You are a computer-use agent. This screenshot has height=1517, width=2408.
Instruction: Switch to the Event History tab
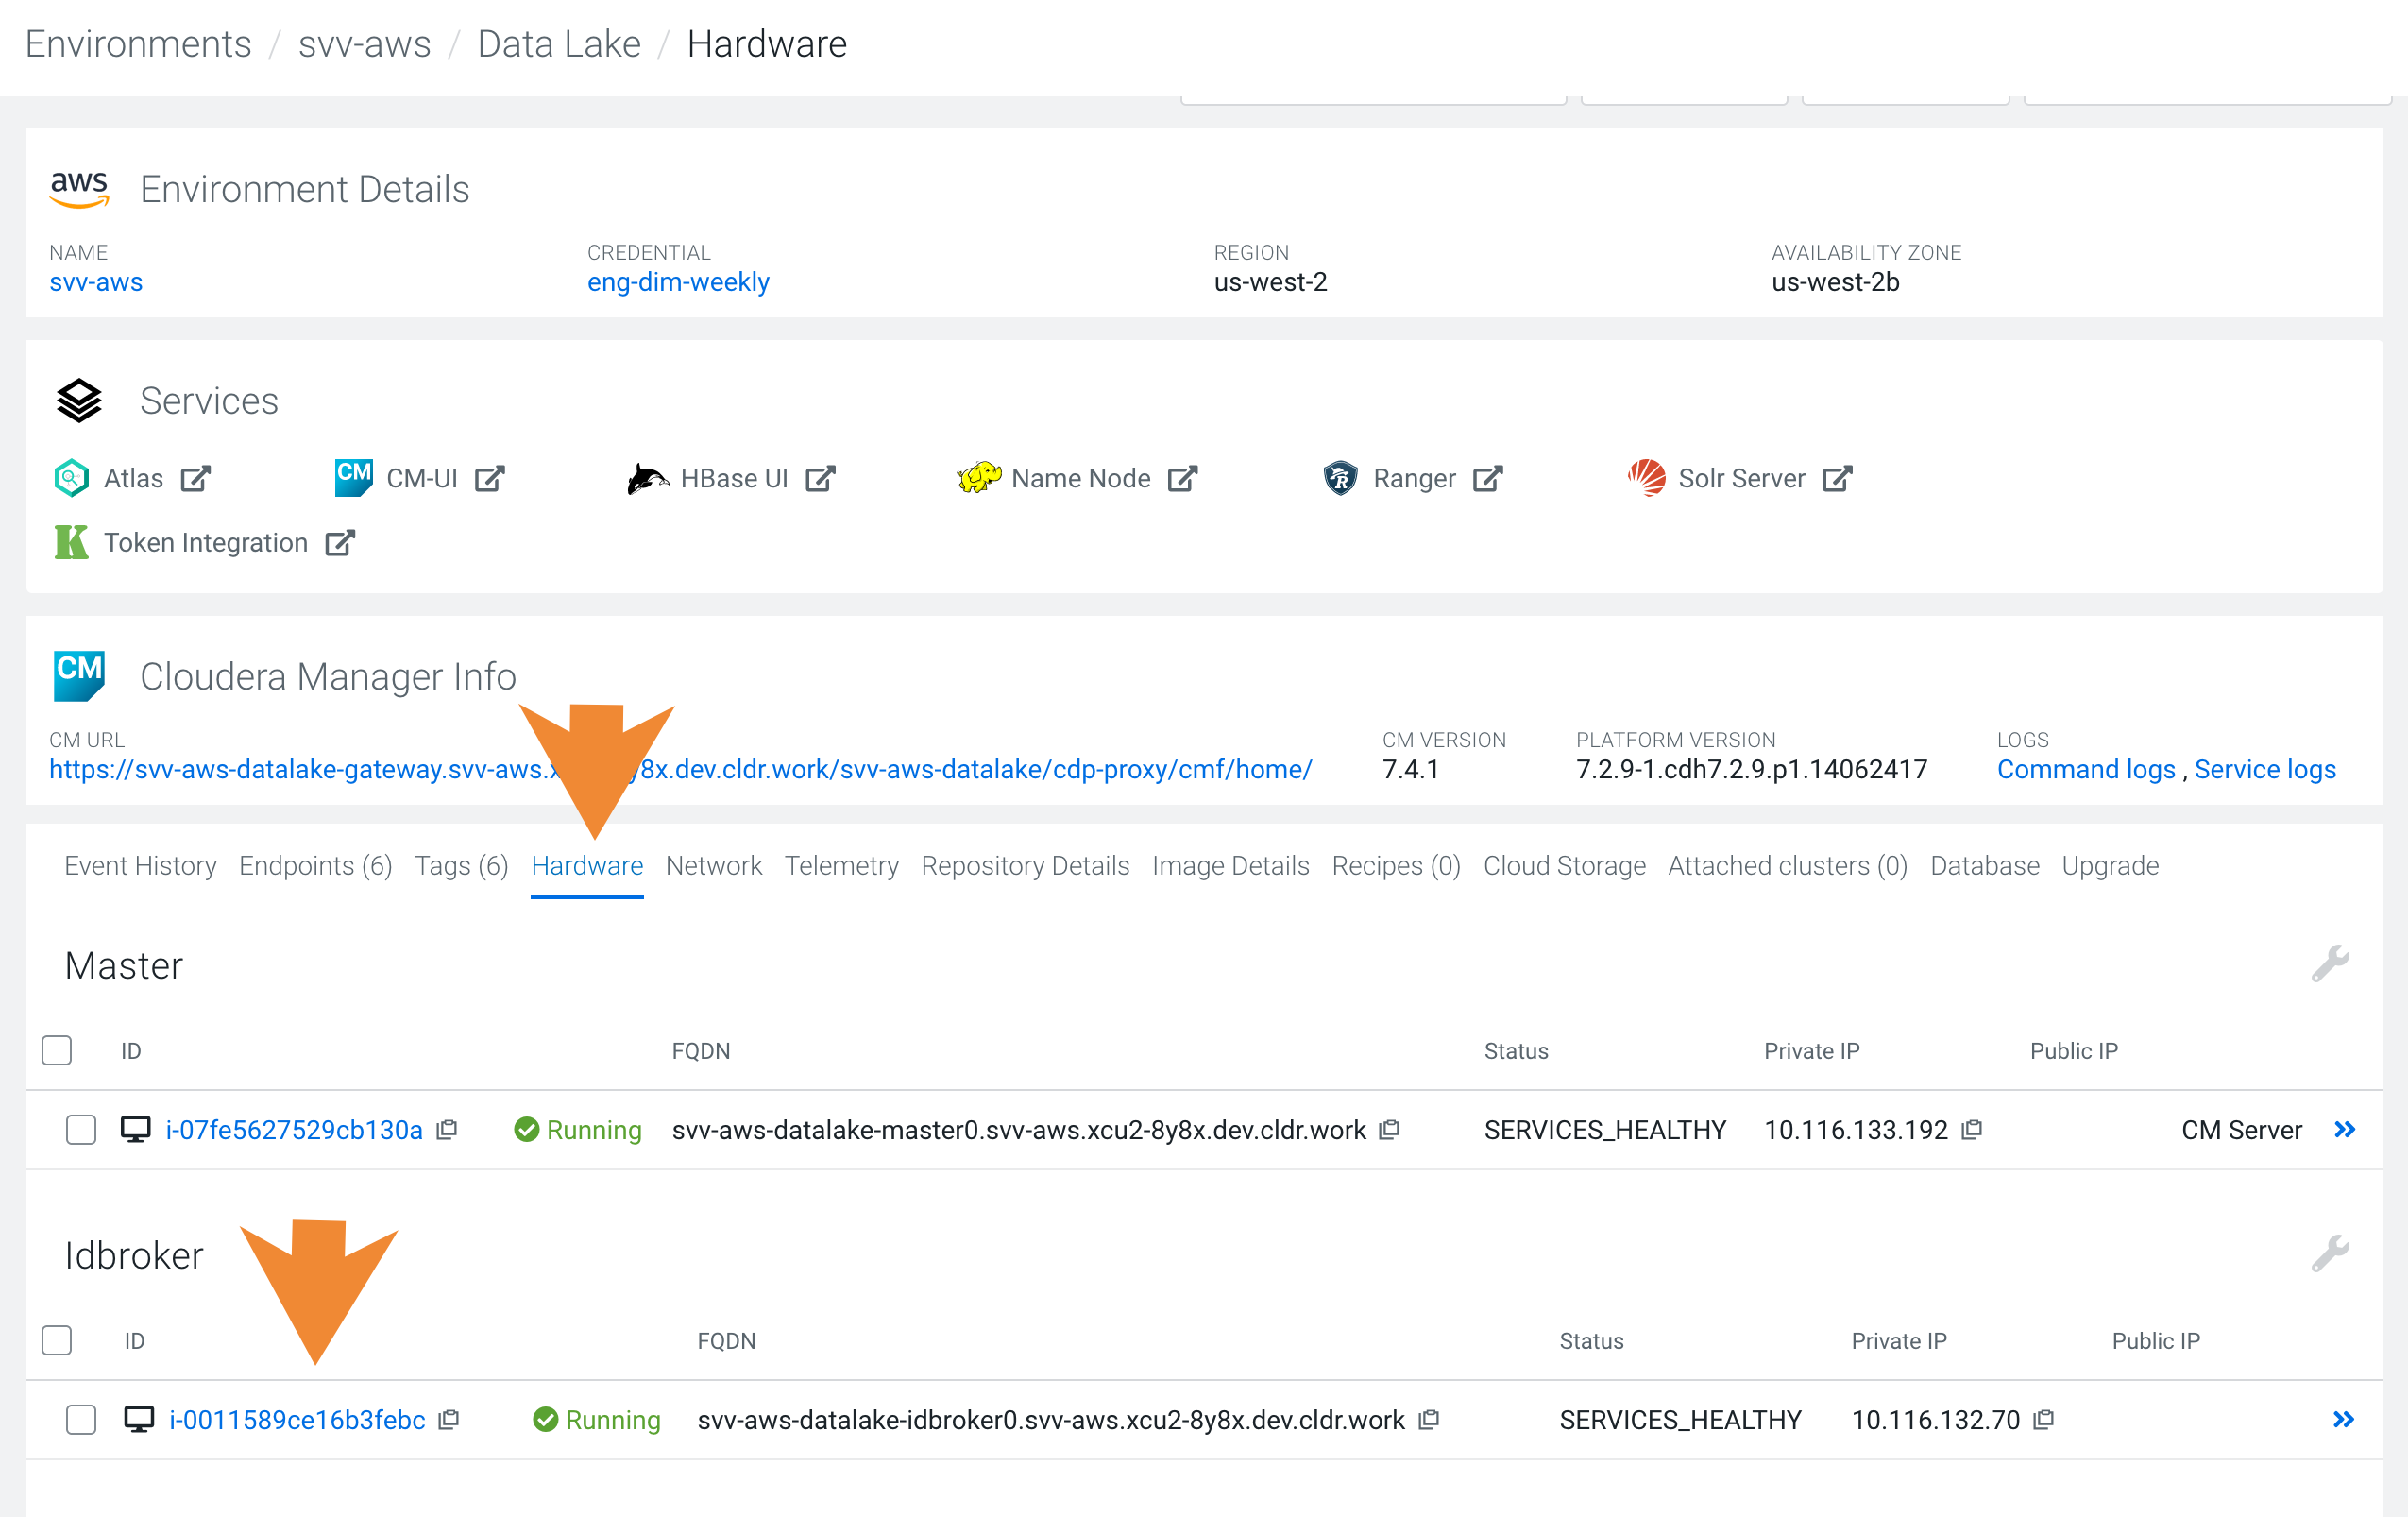[140, 865]
